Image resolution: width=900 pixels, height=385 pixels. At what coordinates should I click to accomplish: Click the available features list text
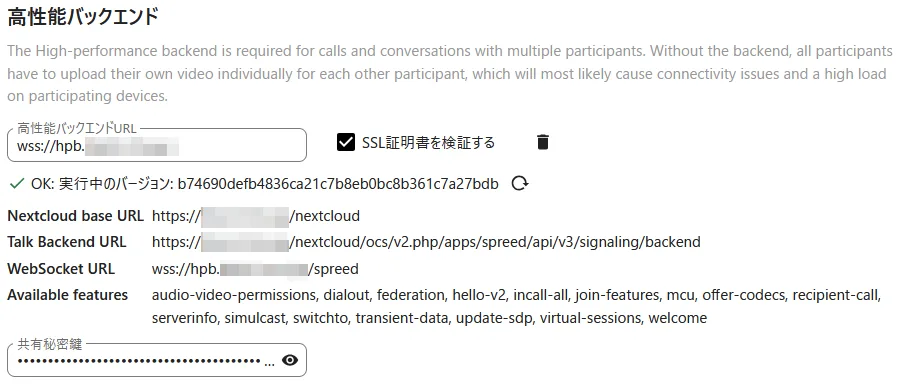516,306
